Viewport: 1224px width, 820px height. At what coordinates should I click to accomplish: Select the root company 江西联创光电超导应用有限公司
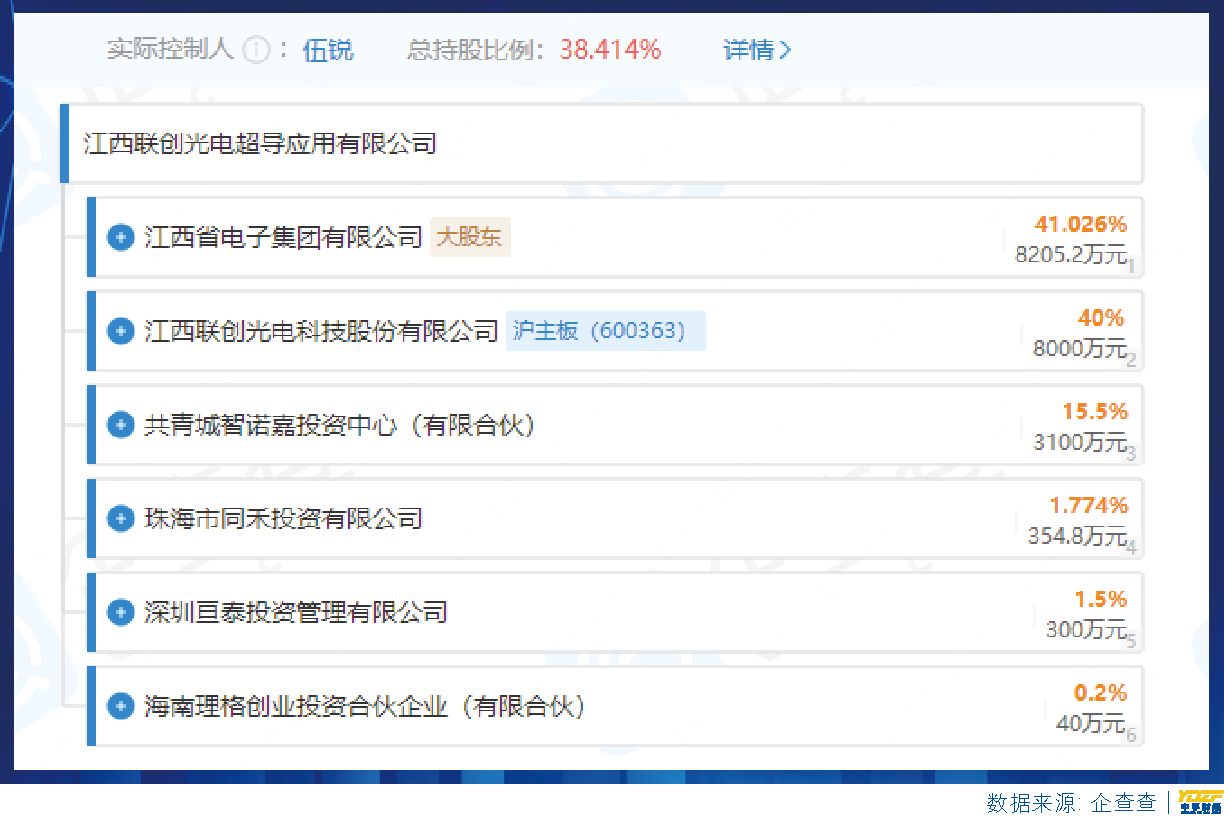tap(261, 144)
